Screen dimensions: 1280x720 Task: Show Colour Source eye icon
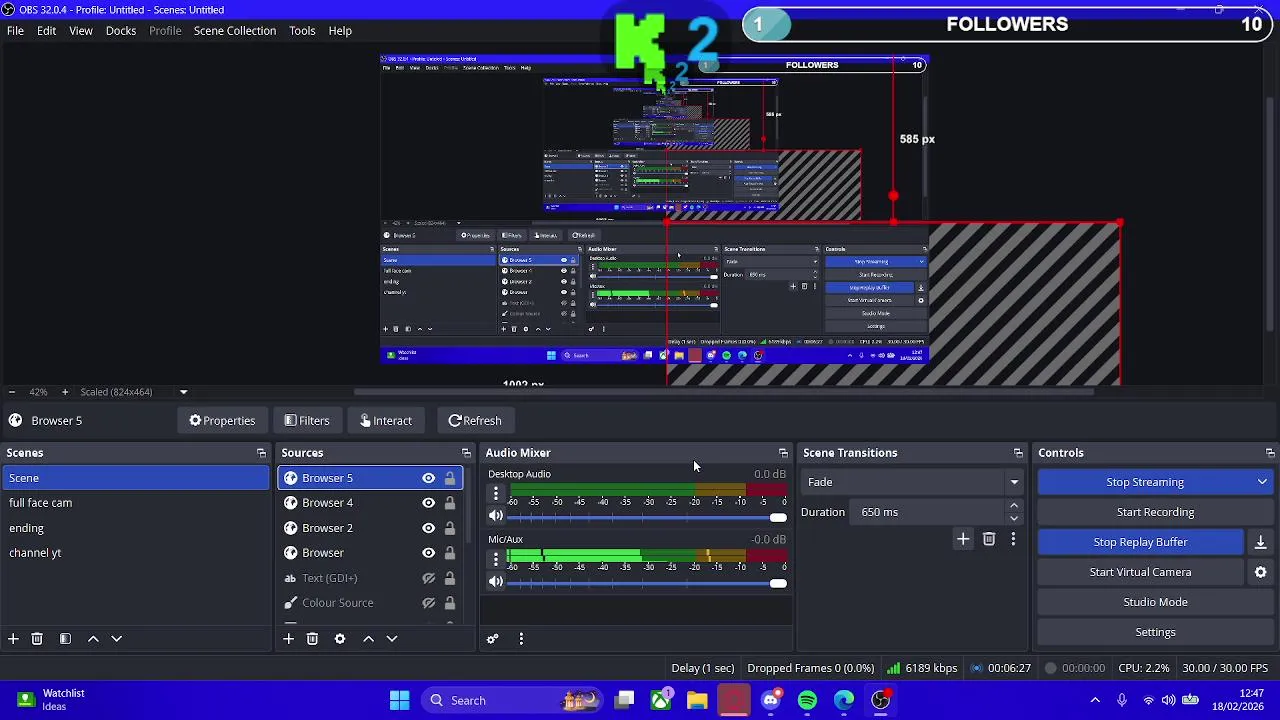(x=428, y=603)
